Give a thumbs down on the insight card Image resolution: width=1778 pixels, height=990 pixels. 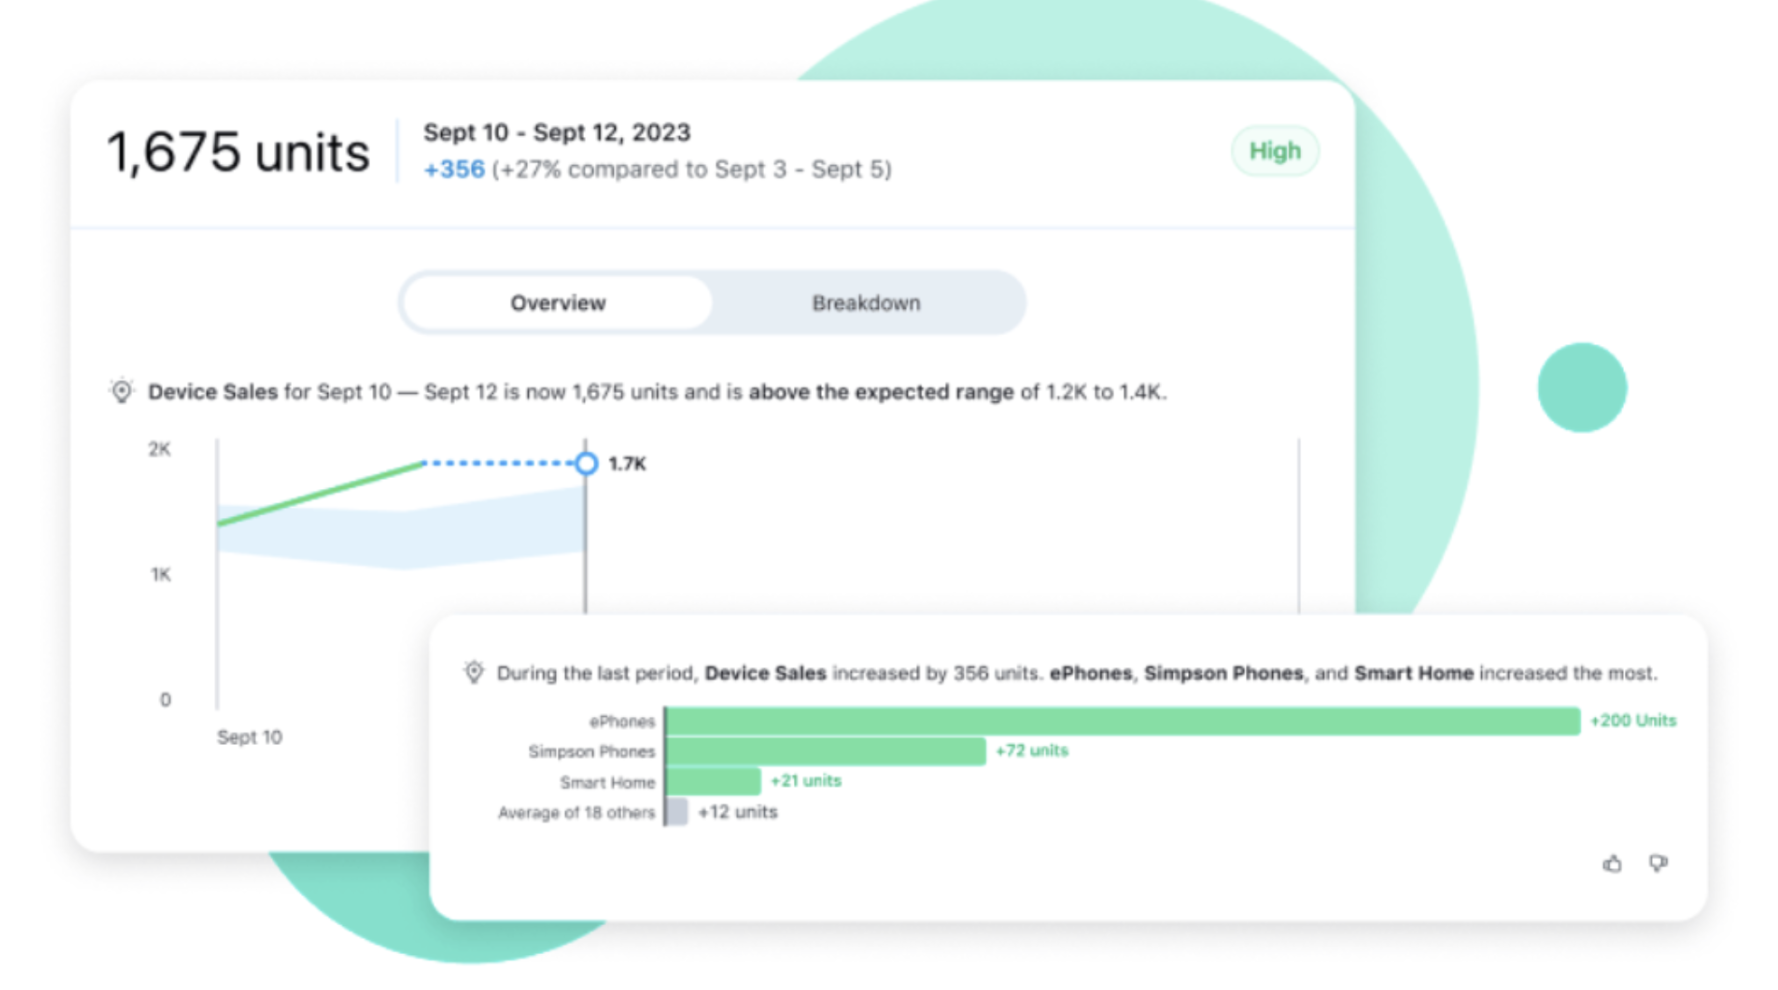tap(1659, 864)
